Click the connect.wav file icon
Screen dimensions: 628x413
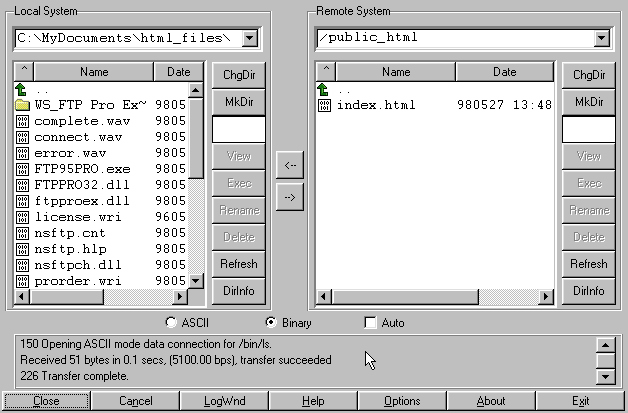click(x=22, y=137)
